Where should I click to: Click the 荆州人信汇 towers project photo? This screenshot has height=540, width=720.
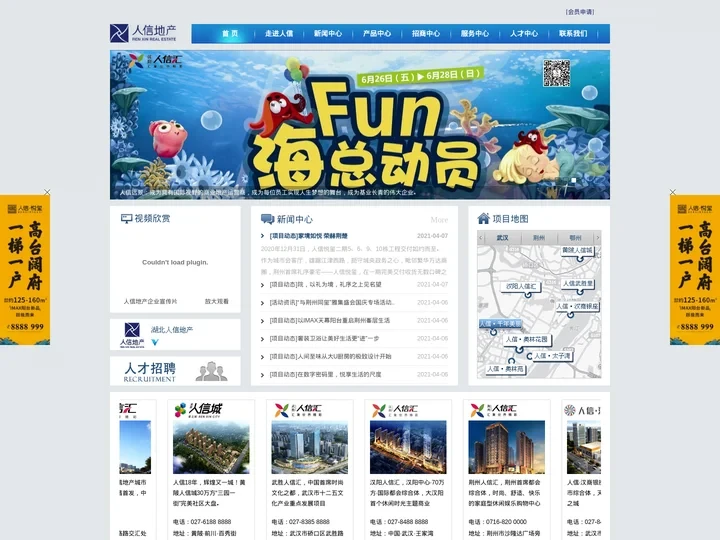click(506, 447)
